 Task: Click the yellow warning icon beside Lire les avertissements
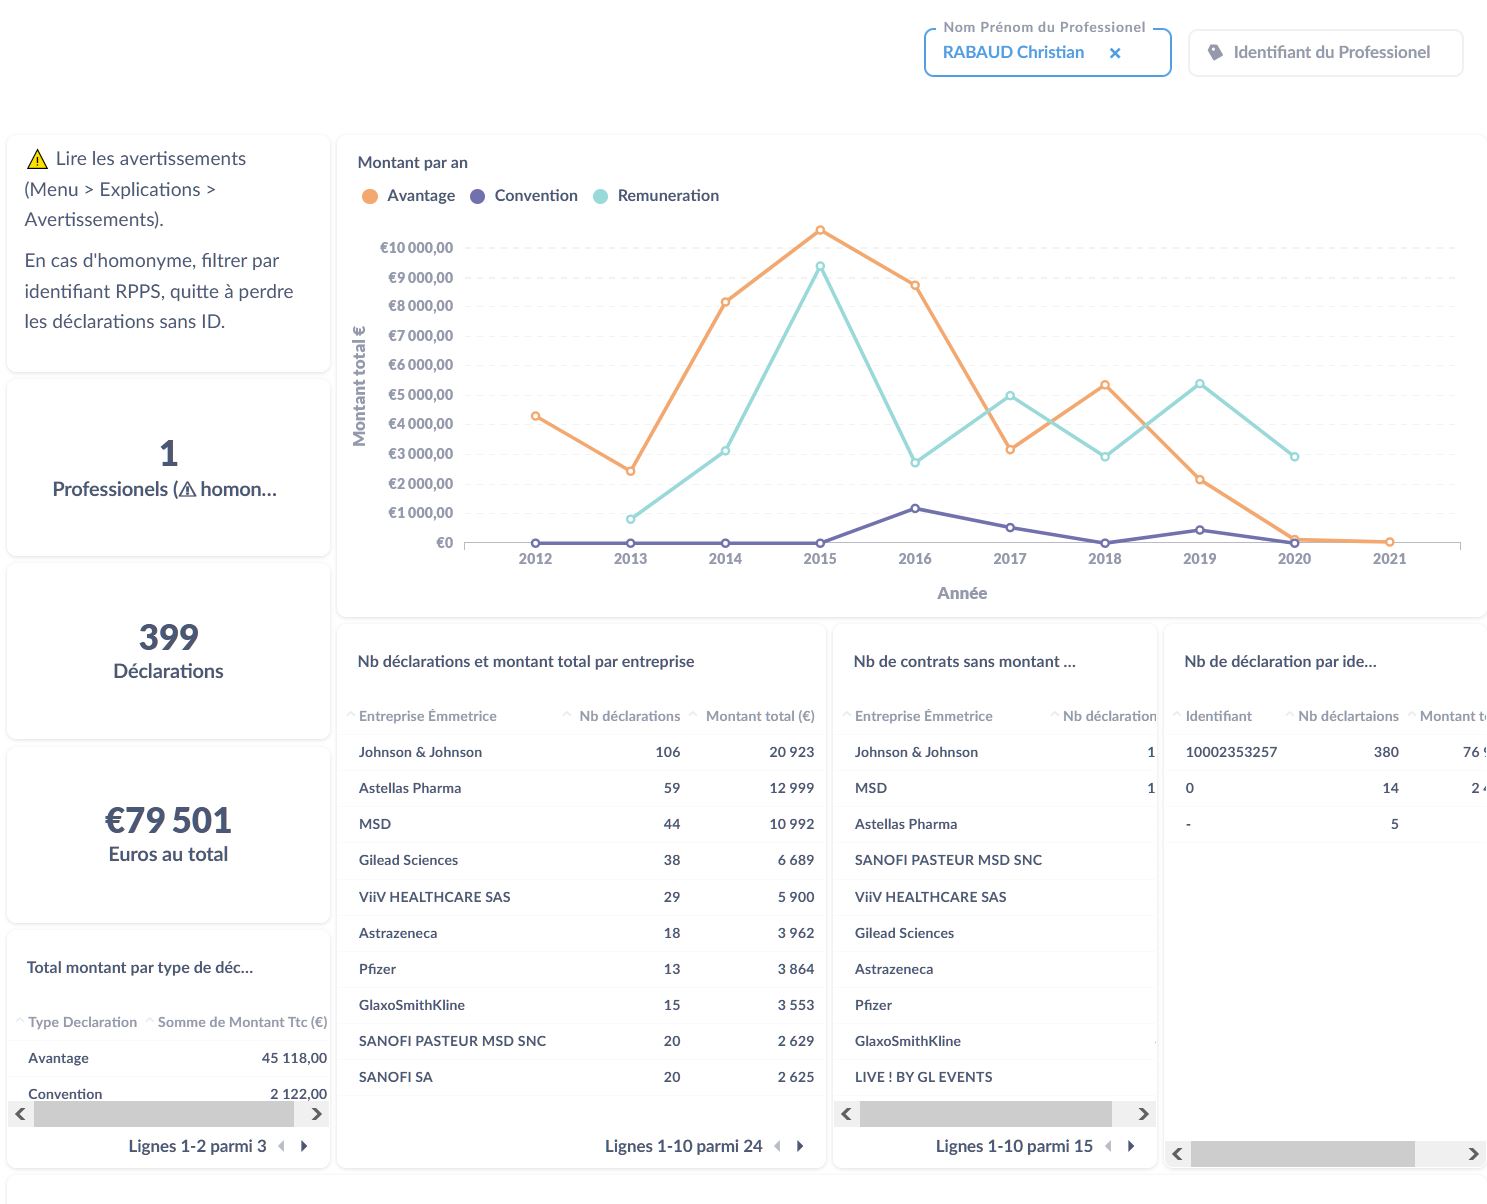[x=37, y=159]
